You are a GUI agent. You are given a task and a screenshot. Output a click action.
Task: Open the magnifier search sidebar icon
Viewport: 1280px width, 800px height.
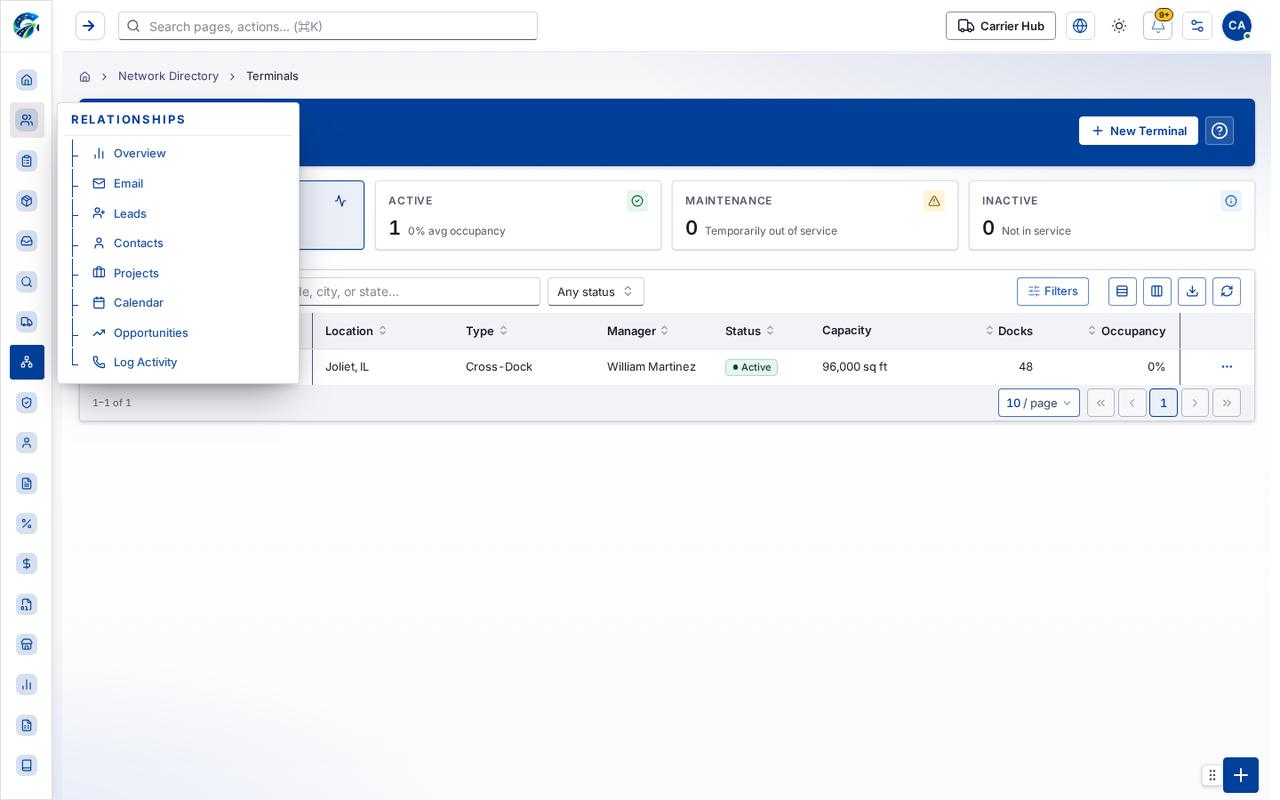click(27, 282)
